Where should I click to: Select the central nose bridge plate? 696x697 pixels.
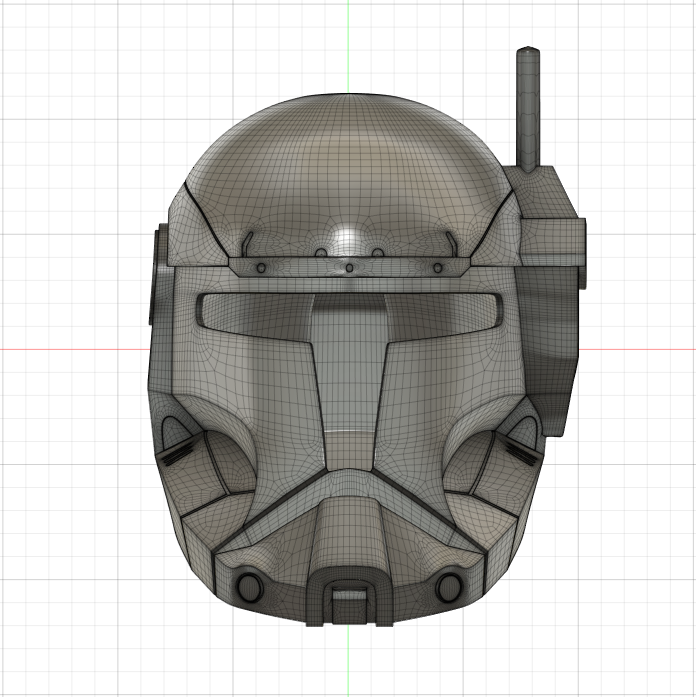point(349,382)
